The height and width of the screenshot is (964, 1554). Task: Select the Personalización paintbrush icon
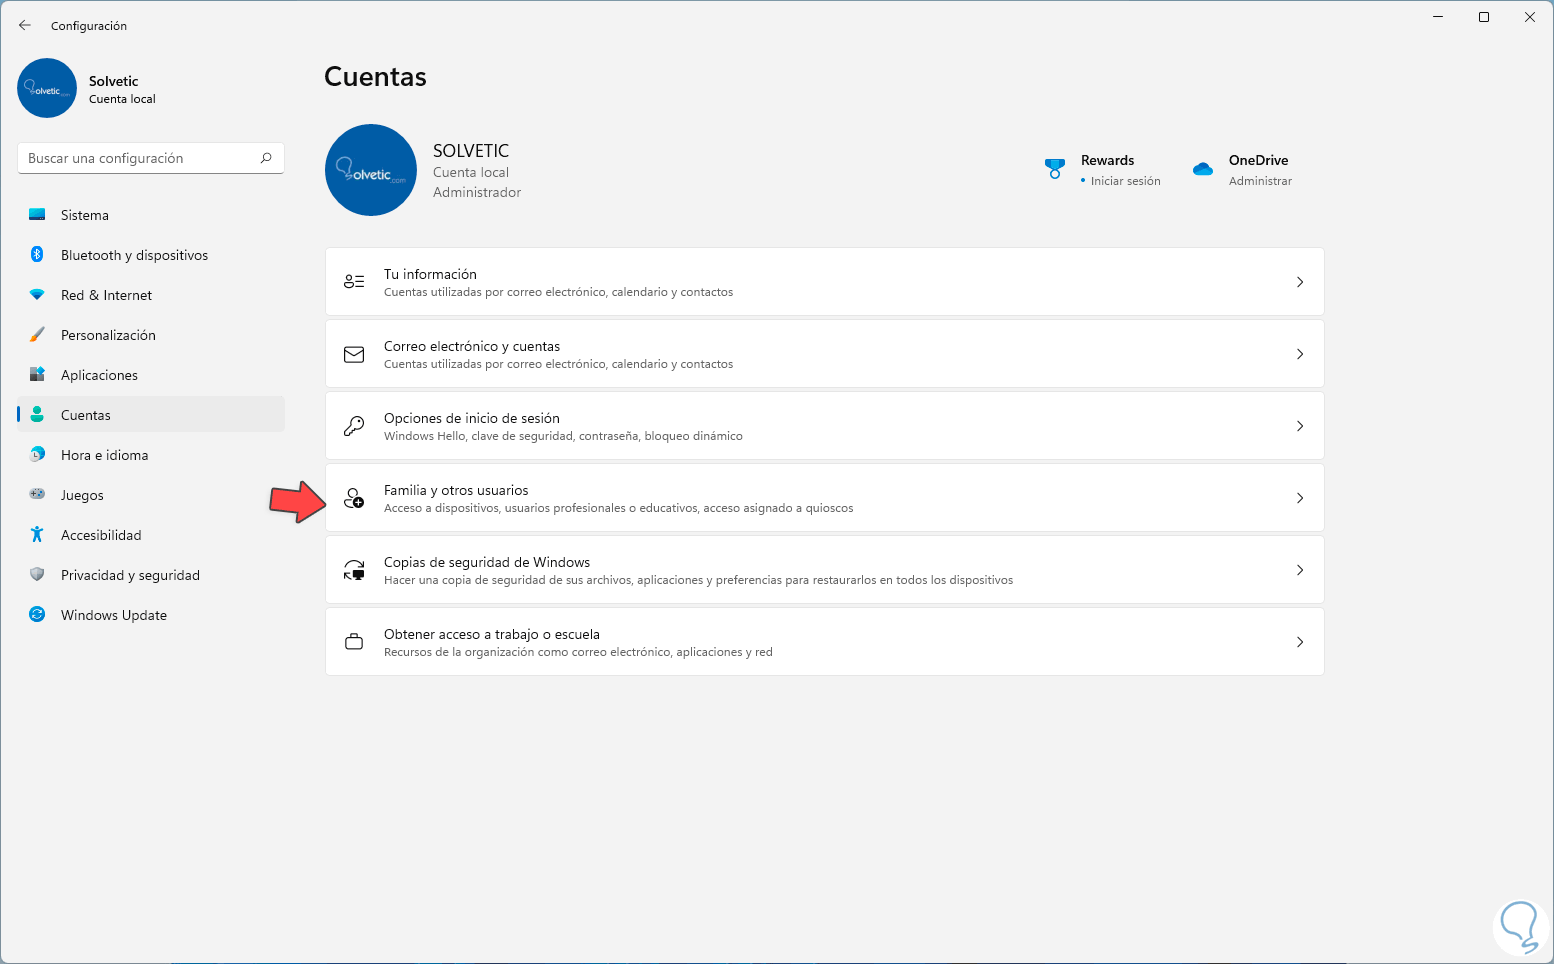37,335
